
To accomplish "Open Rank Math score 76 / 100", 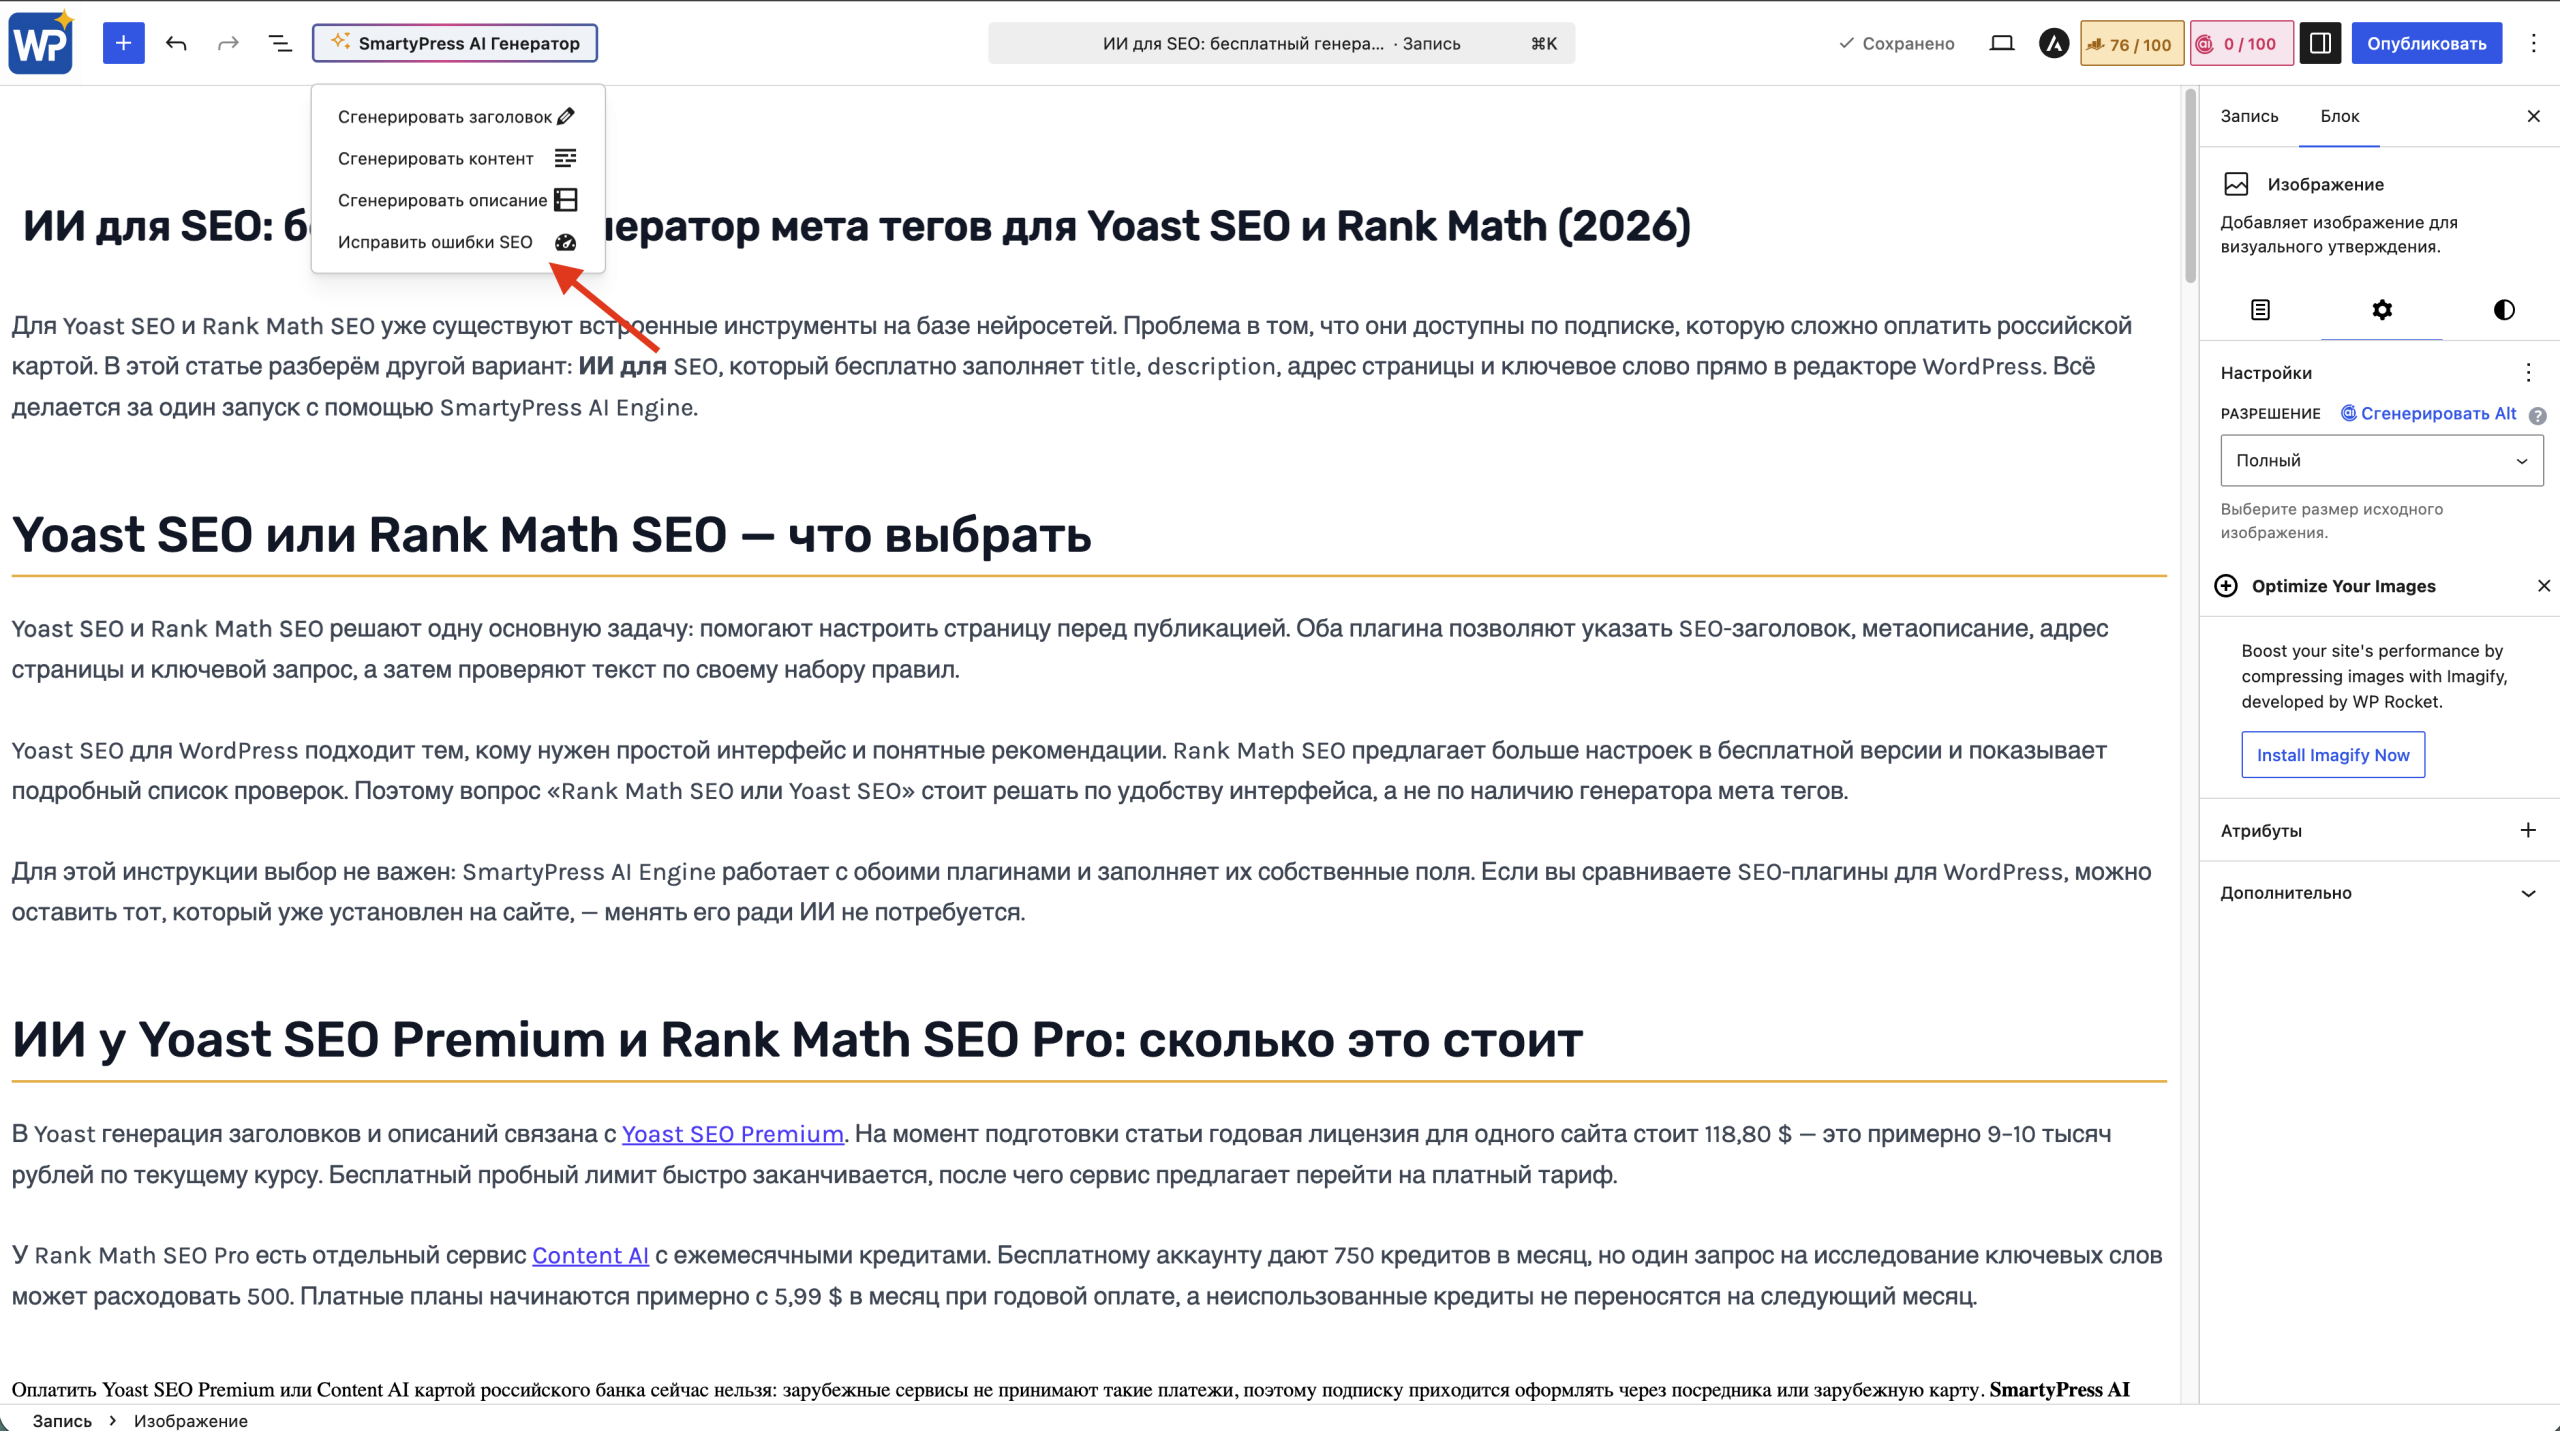I will point(2132,44).
